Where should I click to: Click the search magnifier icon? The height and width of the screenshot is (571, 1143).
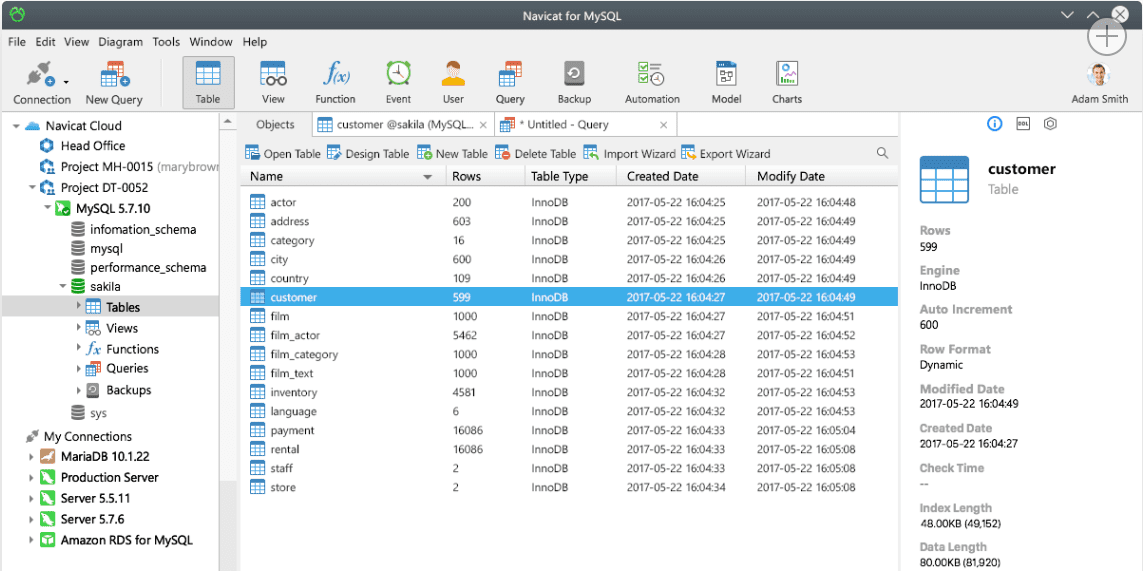[882, 153]
